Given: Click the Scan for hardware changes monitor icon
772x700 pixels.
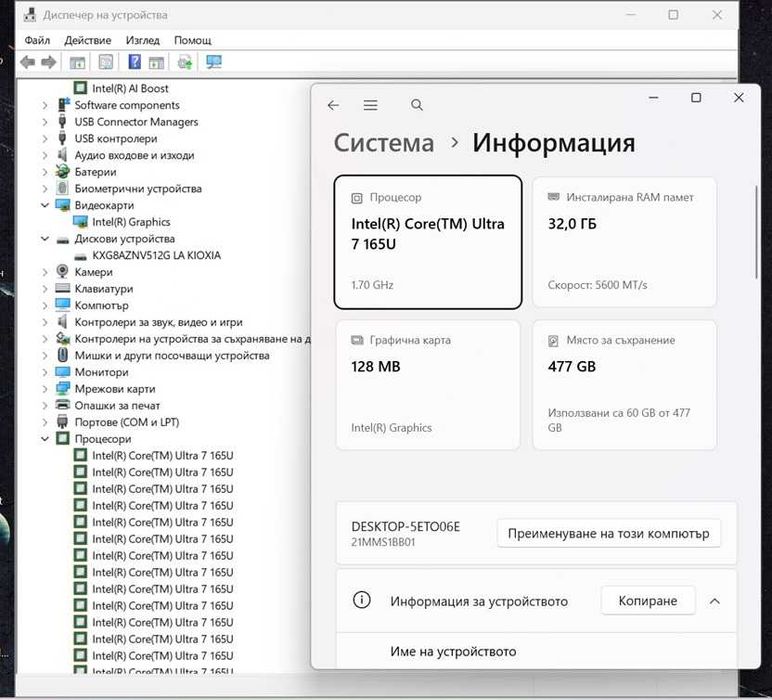Looking at the screenshot, I should coord(214,62).
